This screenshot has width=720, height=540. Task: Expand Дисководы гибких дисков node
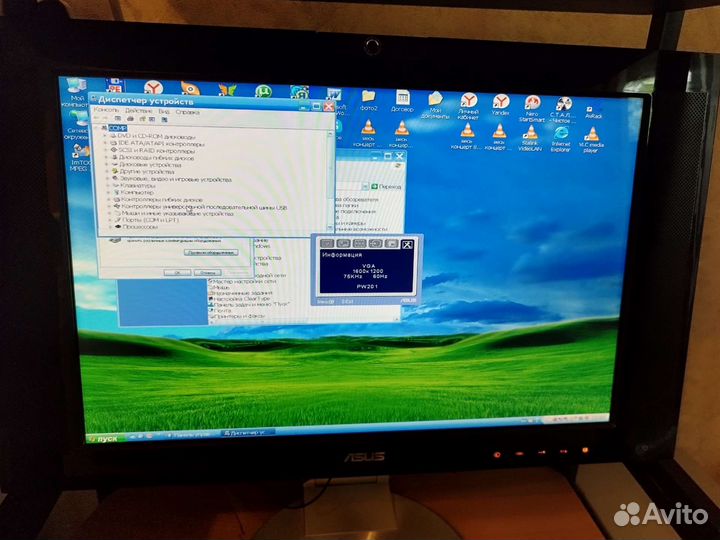(107, 157)
